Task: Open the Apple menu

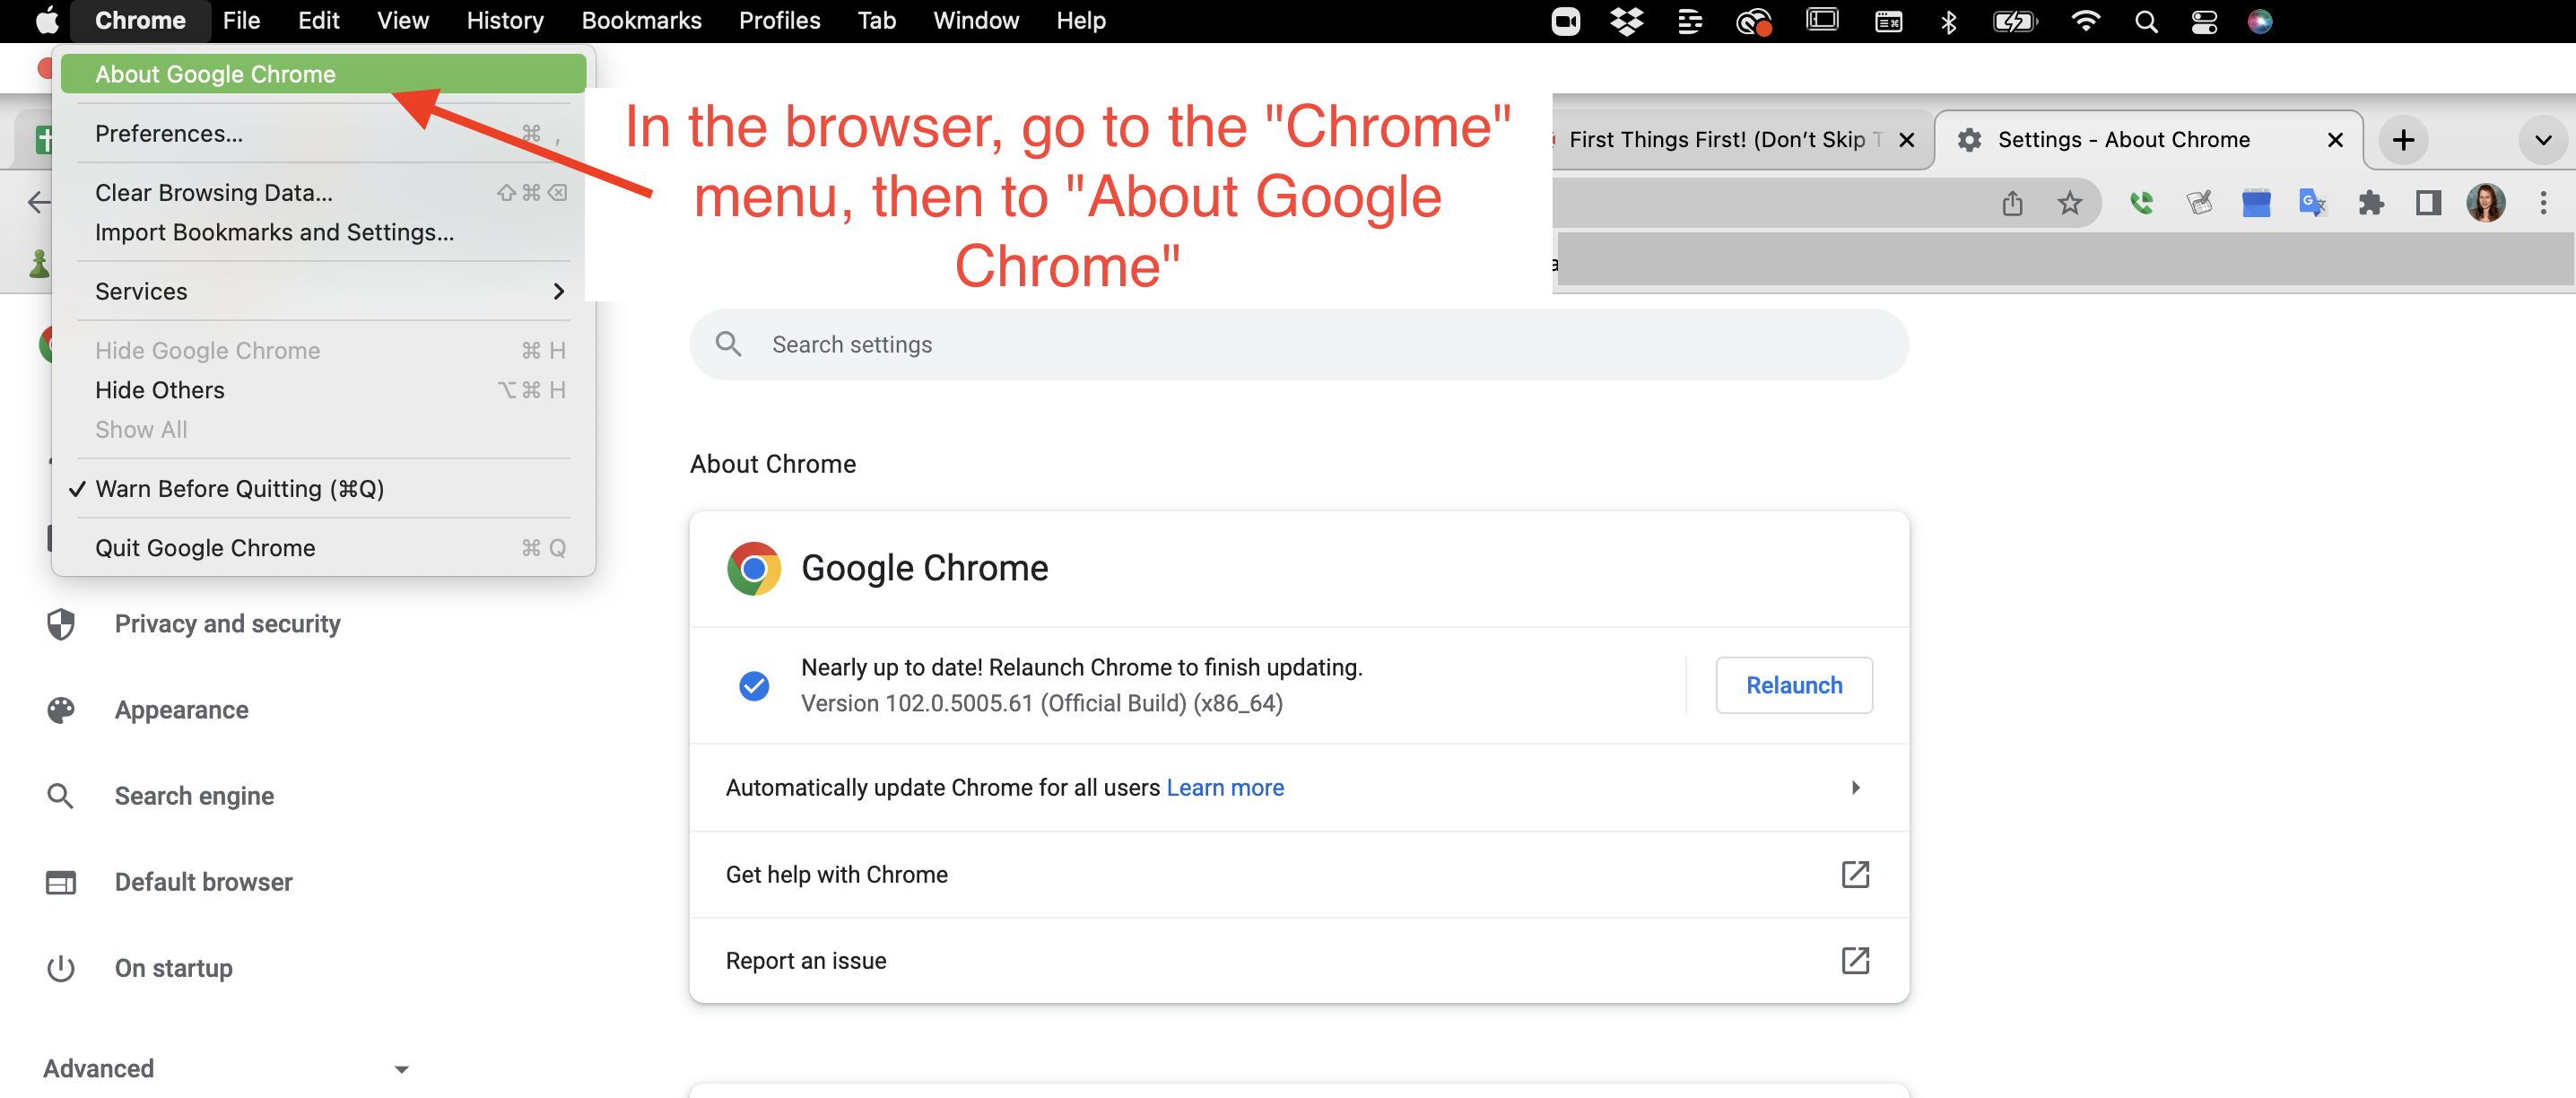Action: tap(47, 20)
